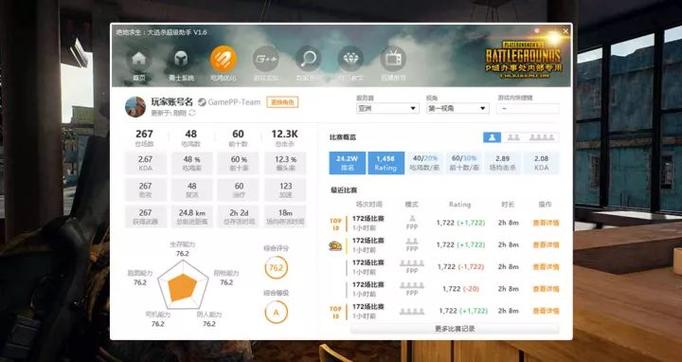The height and width of the screenshot is (362, 682).
Task: View details of the chicken dinner match
Action: tap(546, 245)
